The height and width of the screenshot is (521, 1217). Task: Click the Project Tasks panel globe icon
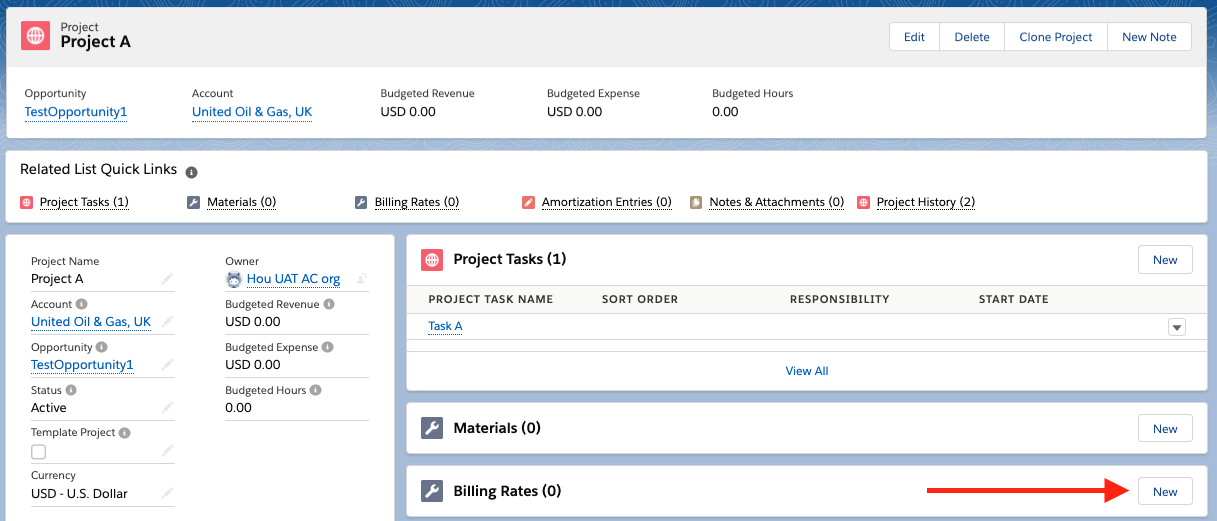pyautogui.click(x=432, y=259)
